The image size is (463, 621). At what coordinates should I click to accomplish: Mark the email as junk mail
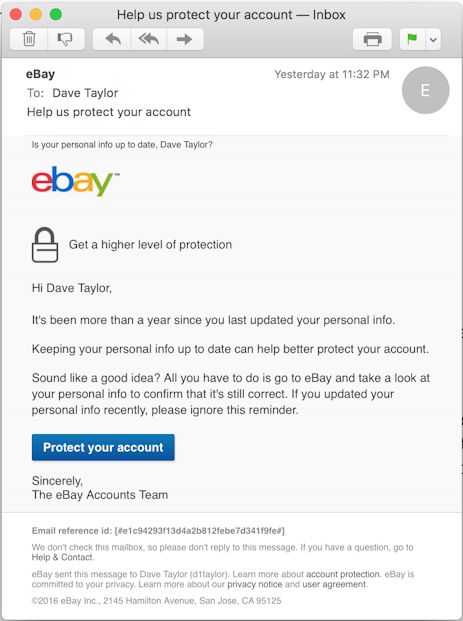66,39
